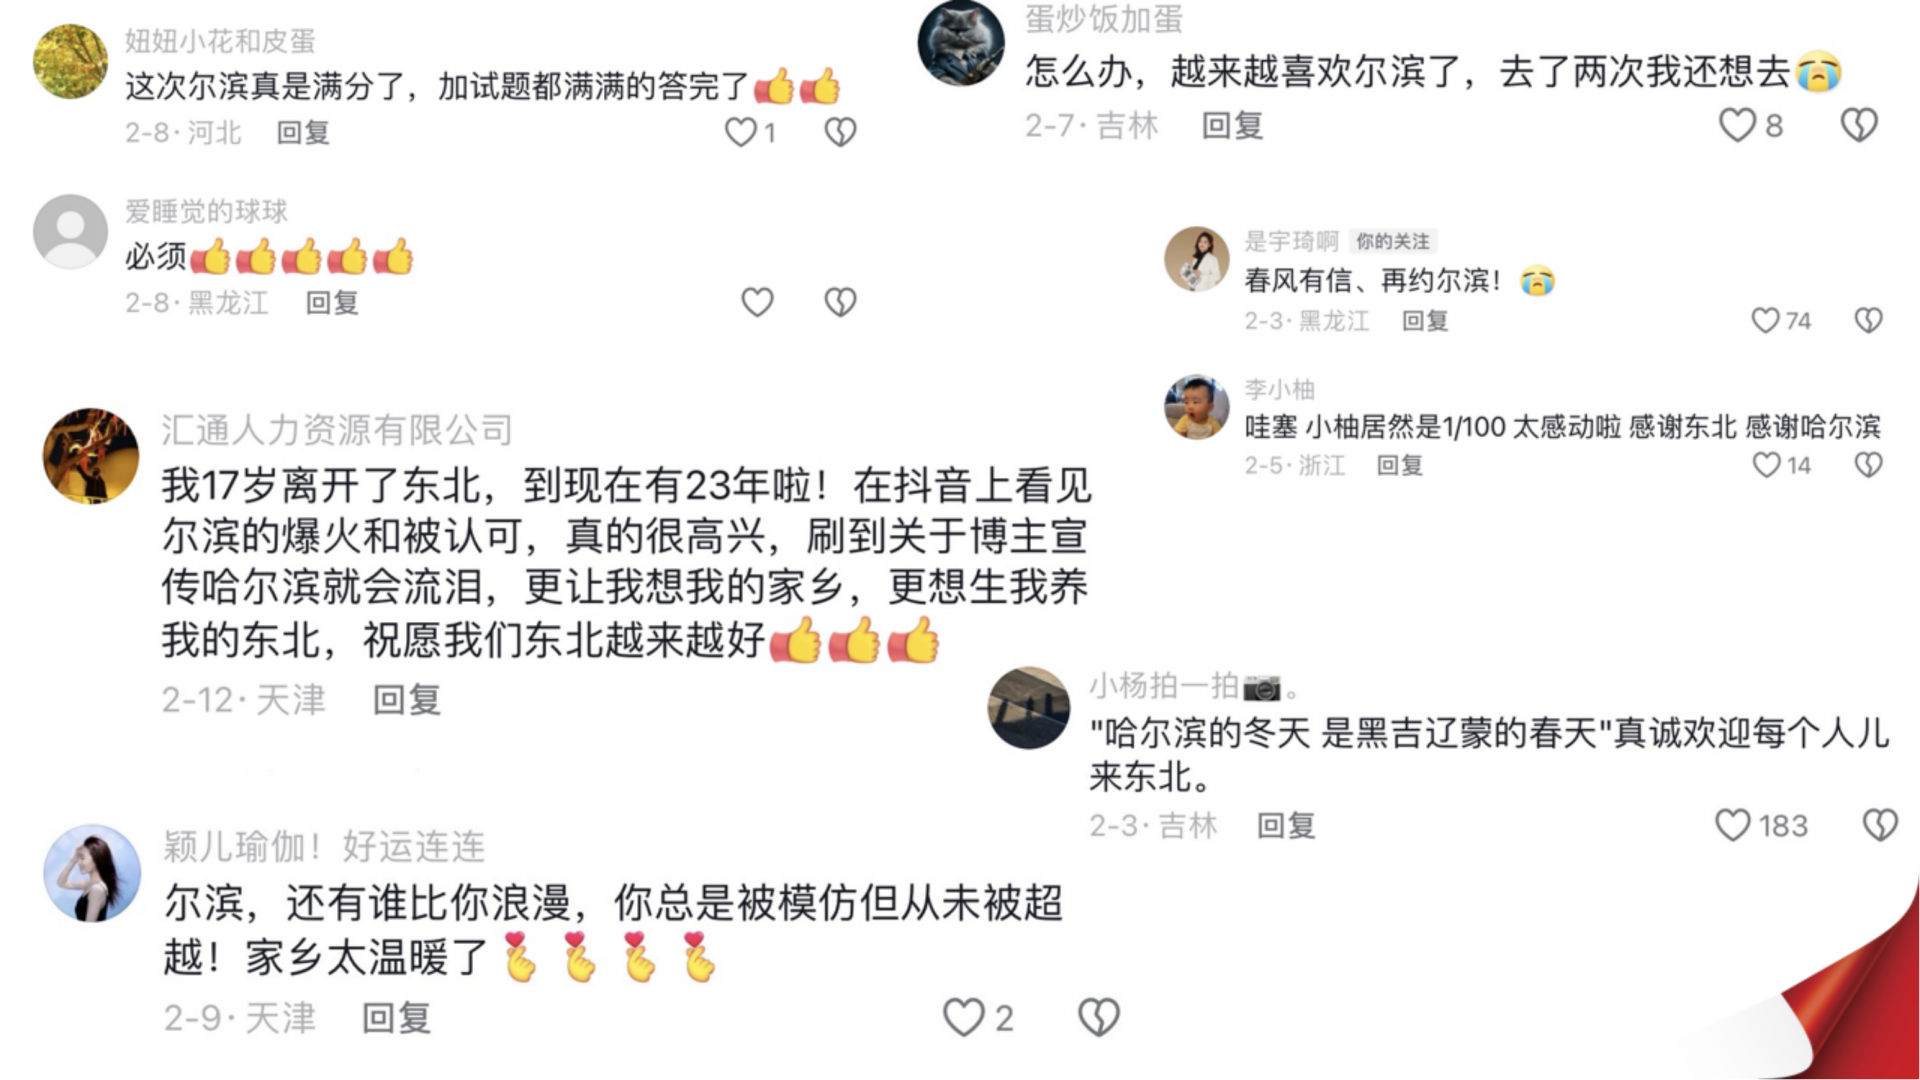Like 蛋炒饭加蛋's comment showing 8 likes

(x=1737, y=126)
